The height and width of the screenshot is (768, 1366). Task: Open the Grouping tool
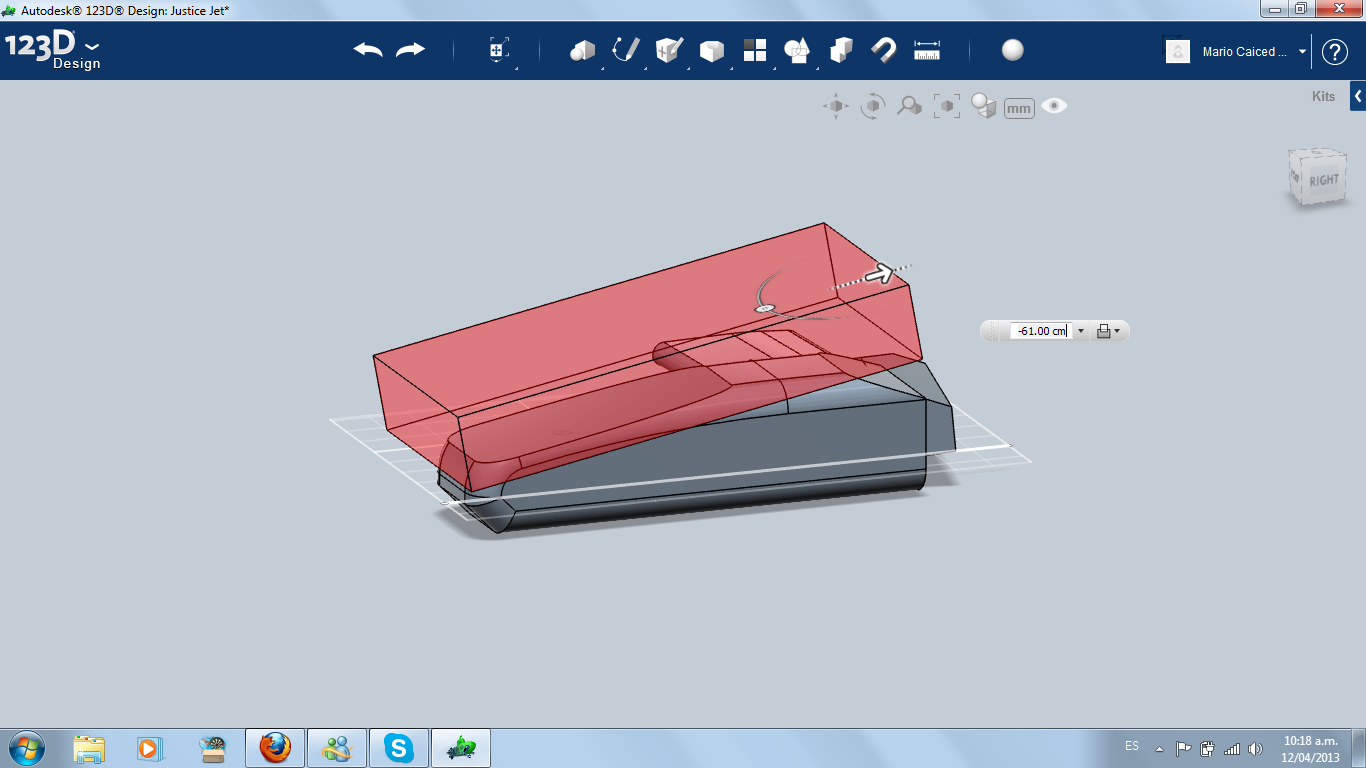tap(797, 50)
